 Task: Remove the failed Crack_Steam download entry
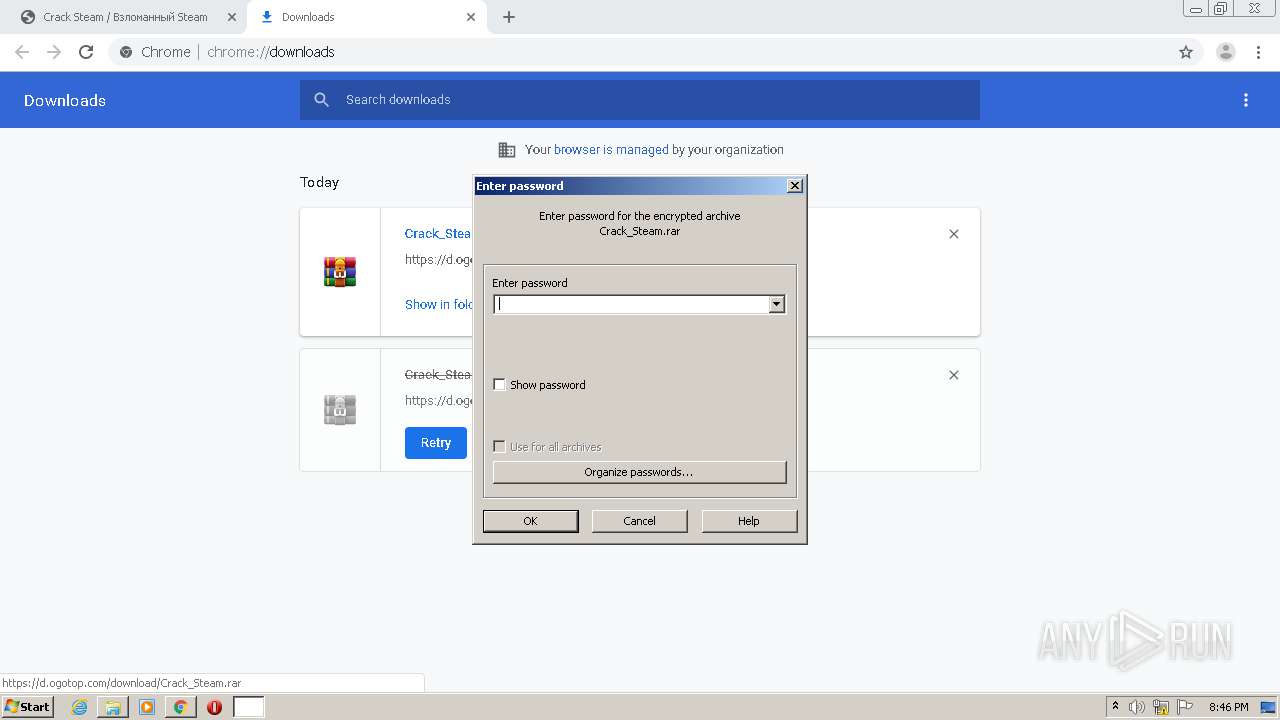tap(954, 375)
